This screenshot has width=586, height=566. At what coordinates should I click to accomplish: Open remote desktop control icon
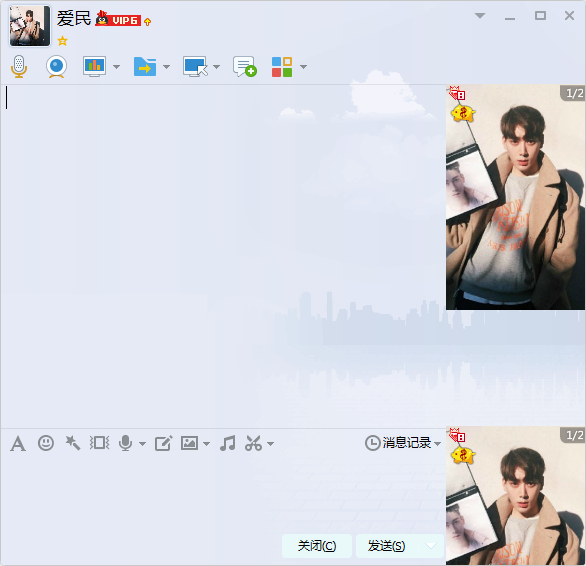(x=195, y=67)
